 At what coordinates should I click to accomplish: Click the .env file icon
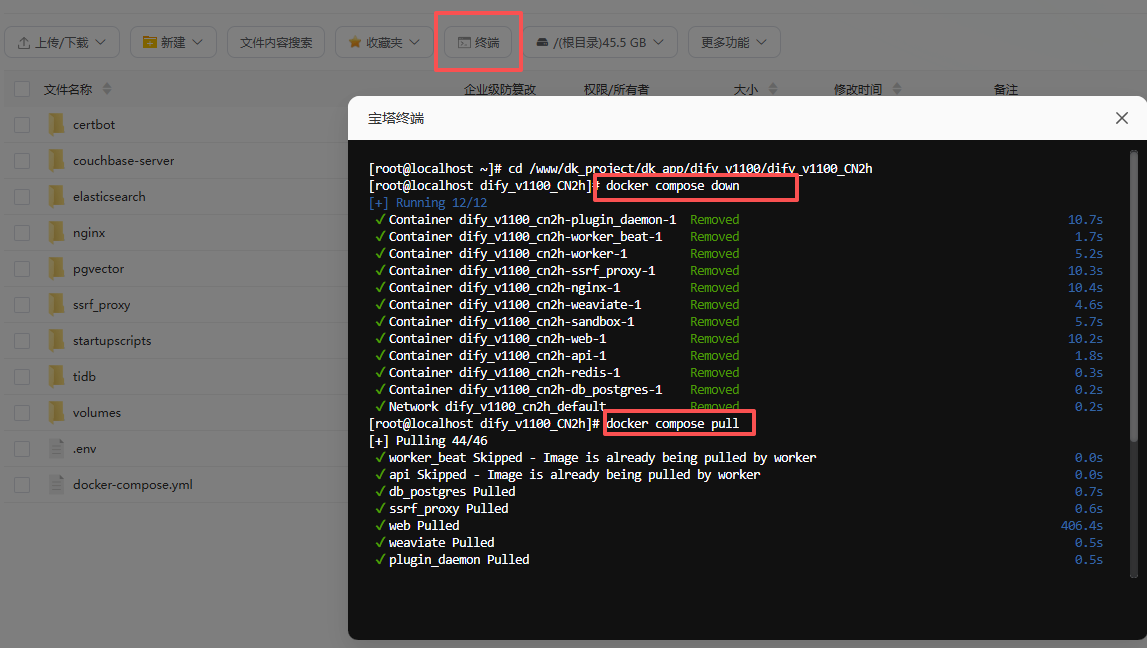pos(56,449)
